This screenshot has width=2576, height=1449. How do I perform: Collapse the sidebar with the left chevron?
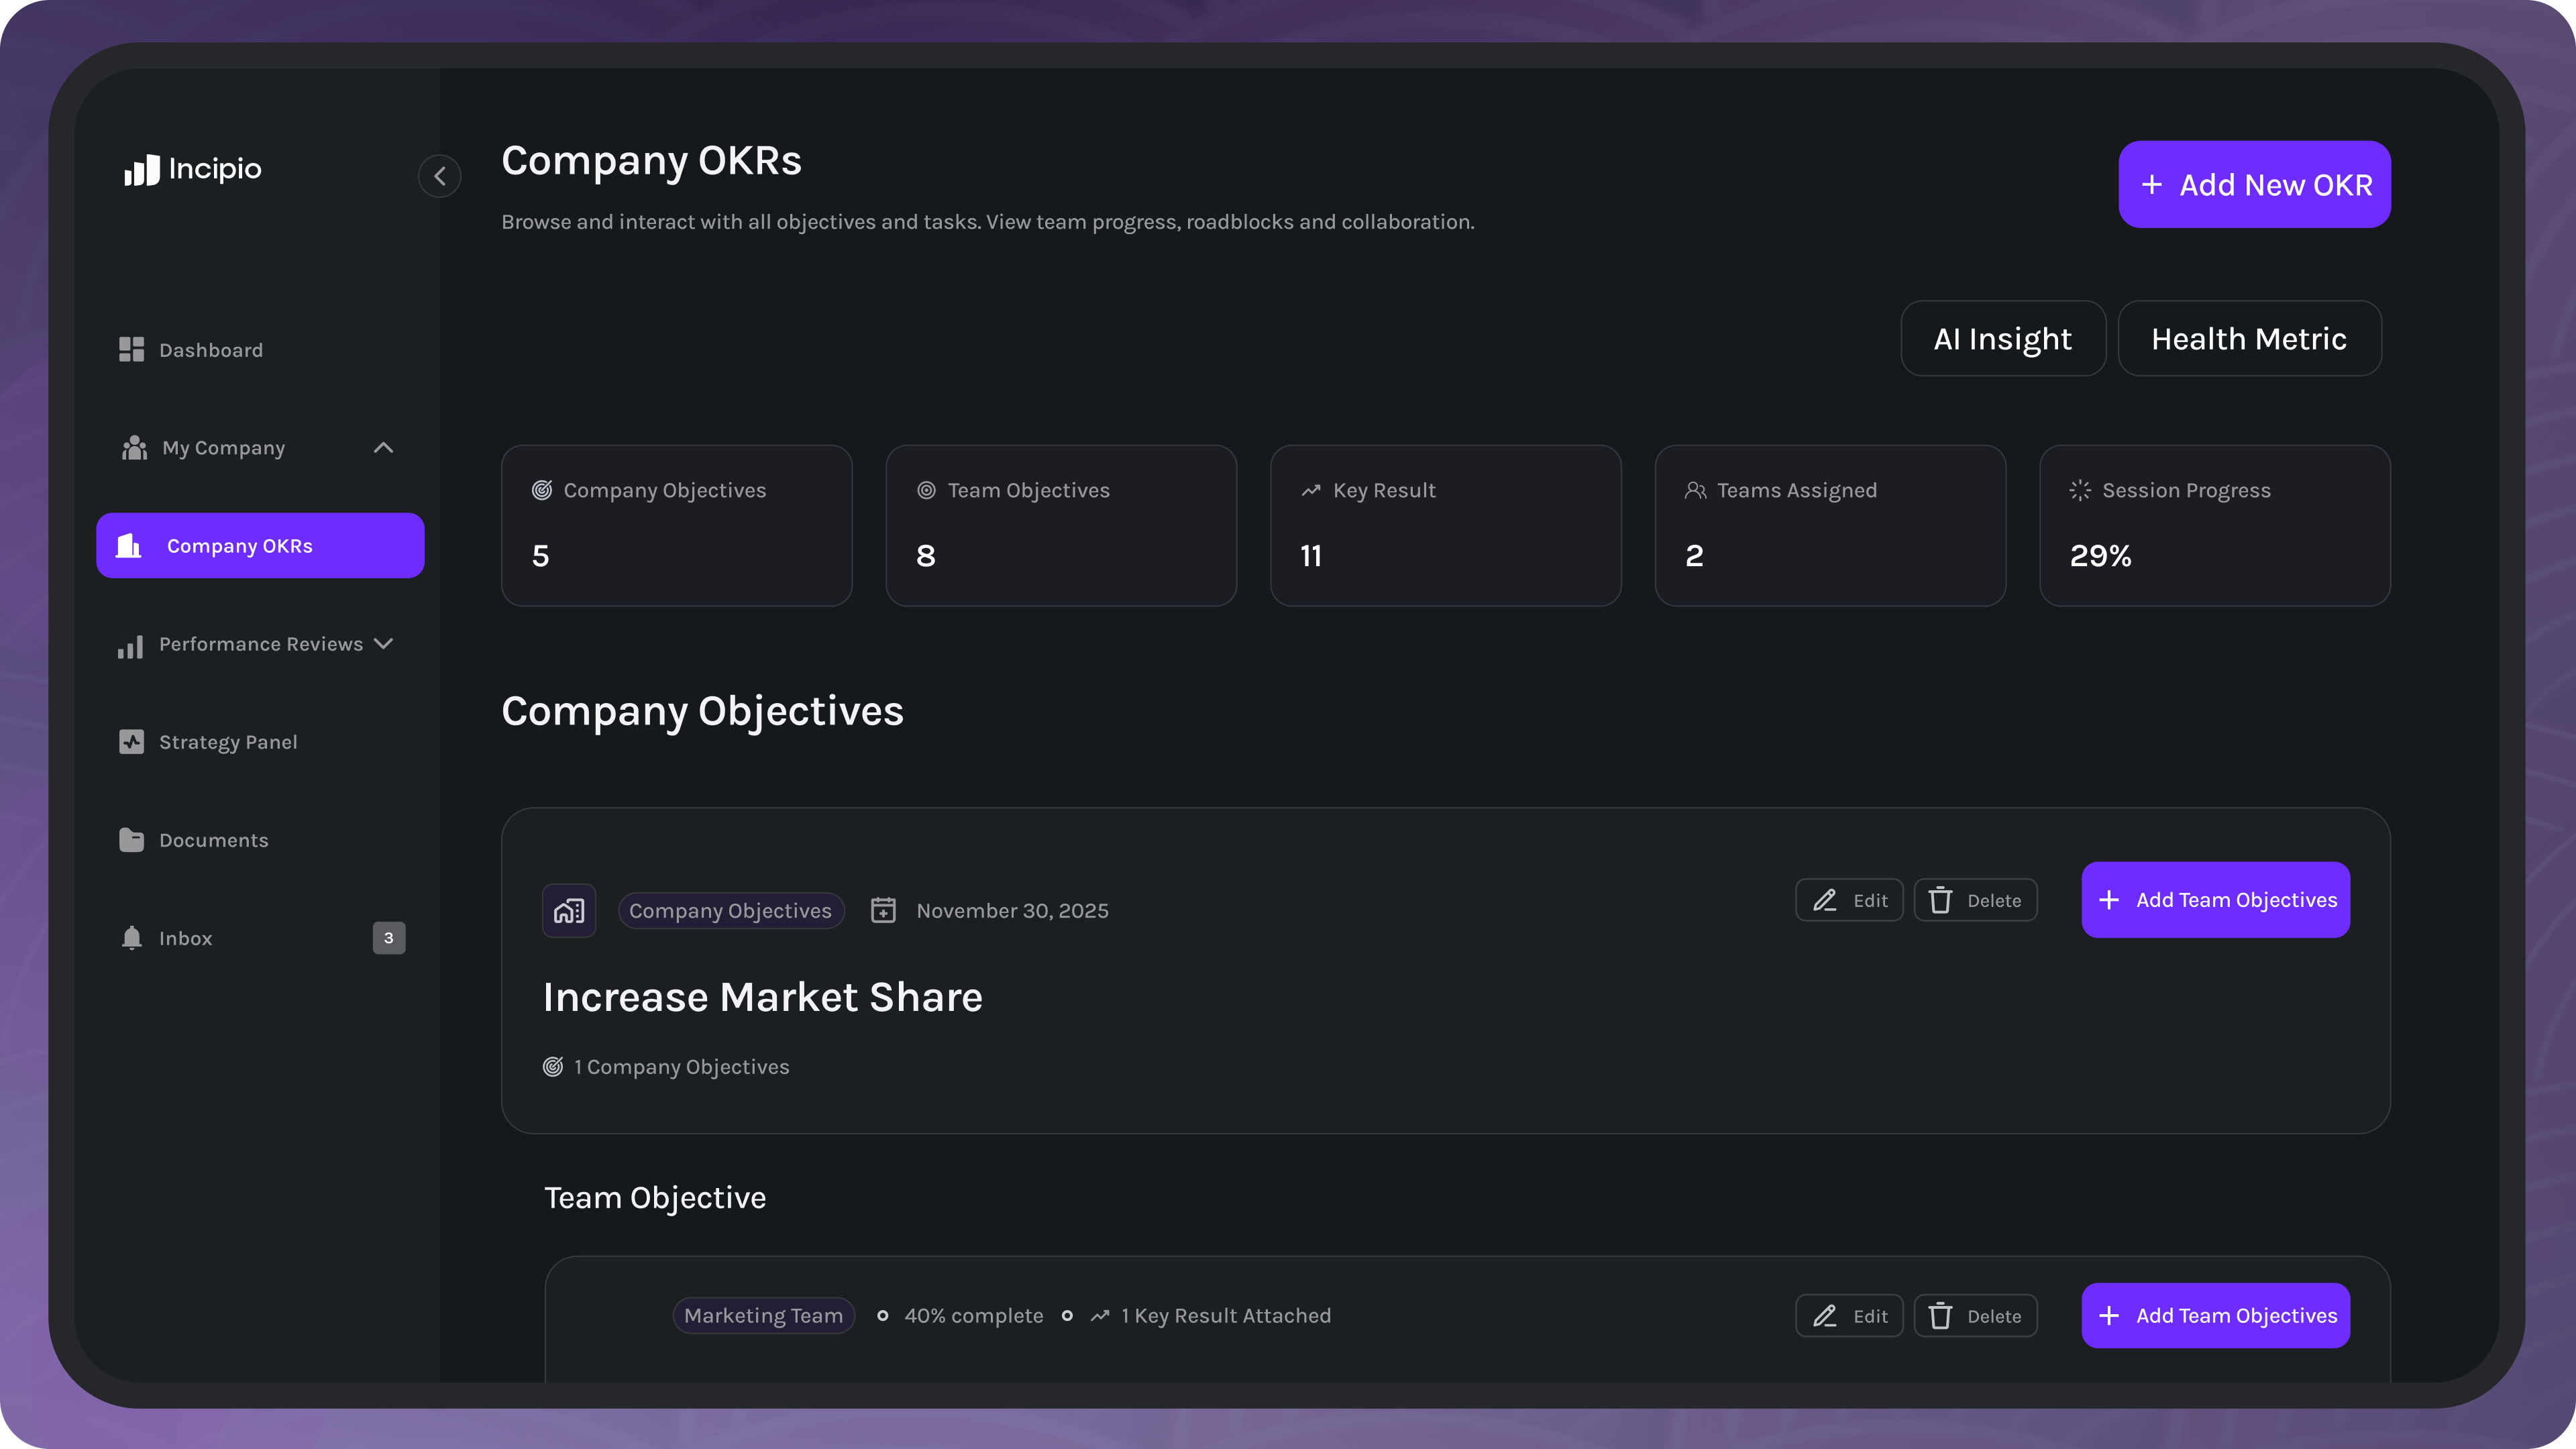coord(439,176)
